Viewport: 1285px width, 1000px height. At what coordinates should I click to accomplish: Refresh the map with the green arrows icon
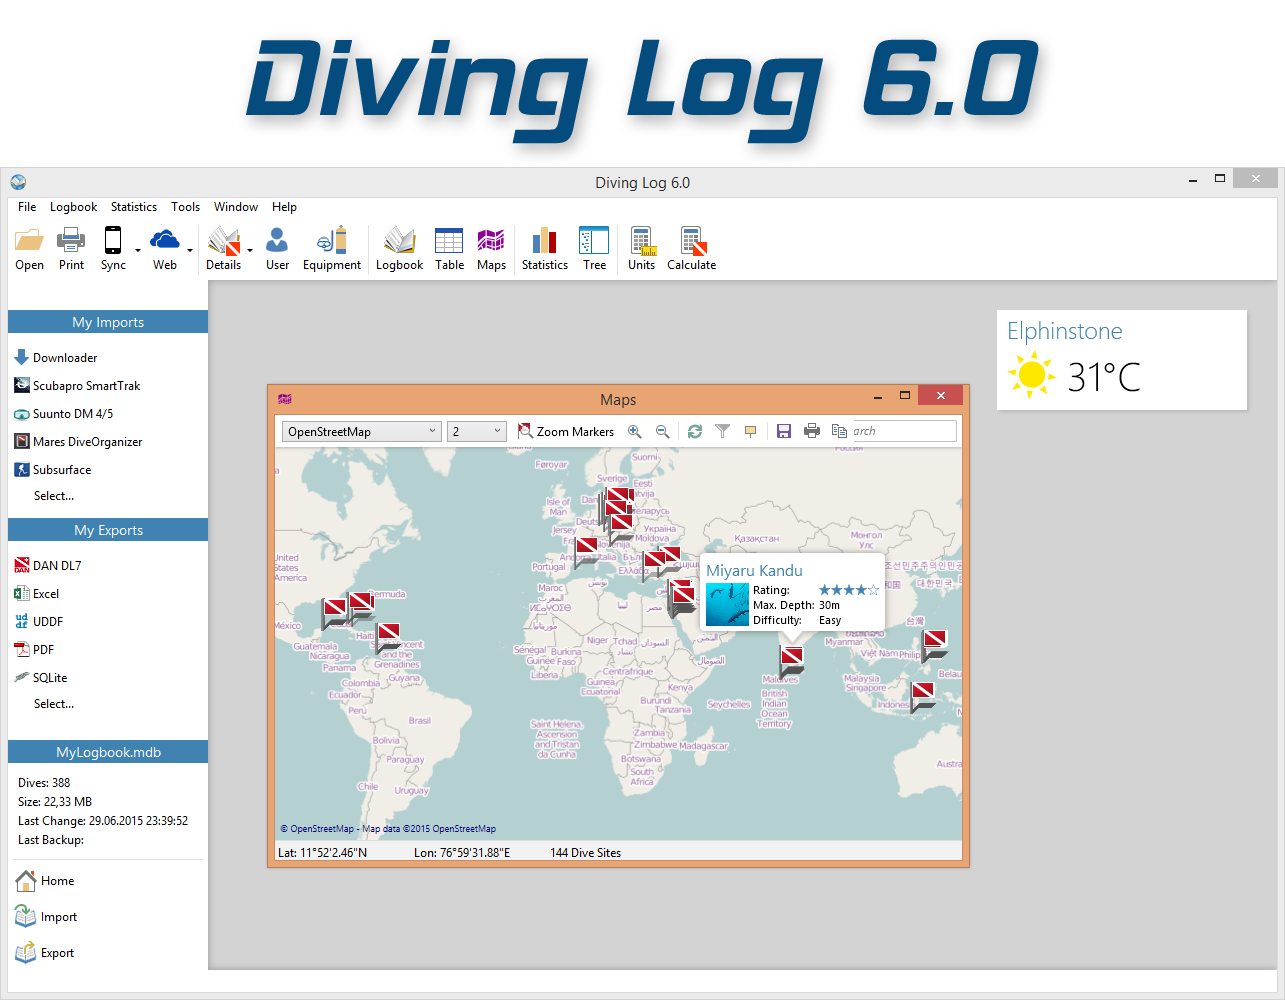pyautogui.click(x=694, y=431)
